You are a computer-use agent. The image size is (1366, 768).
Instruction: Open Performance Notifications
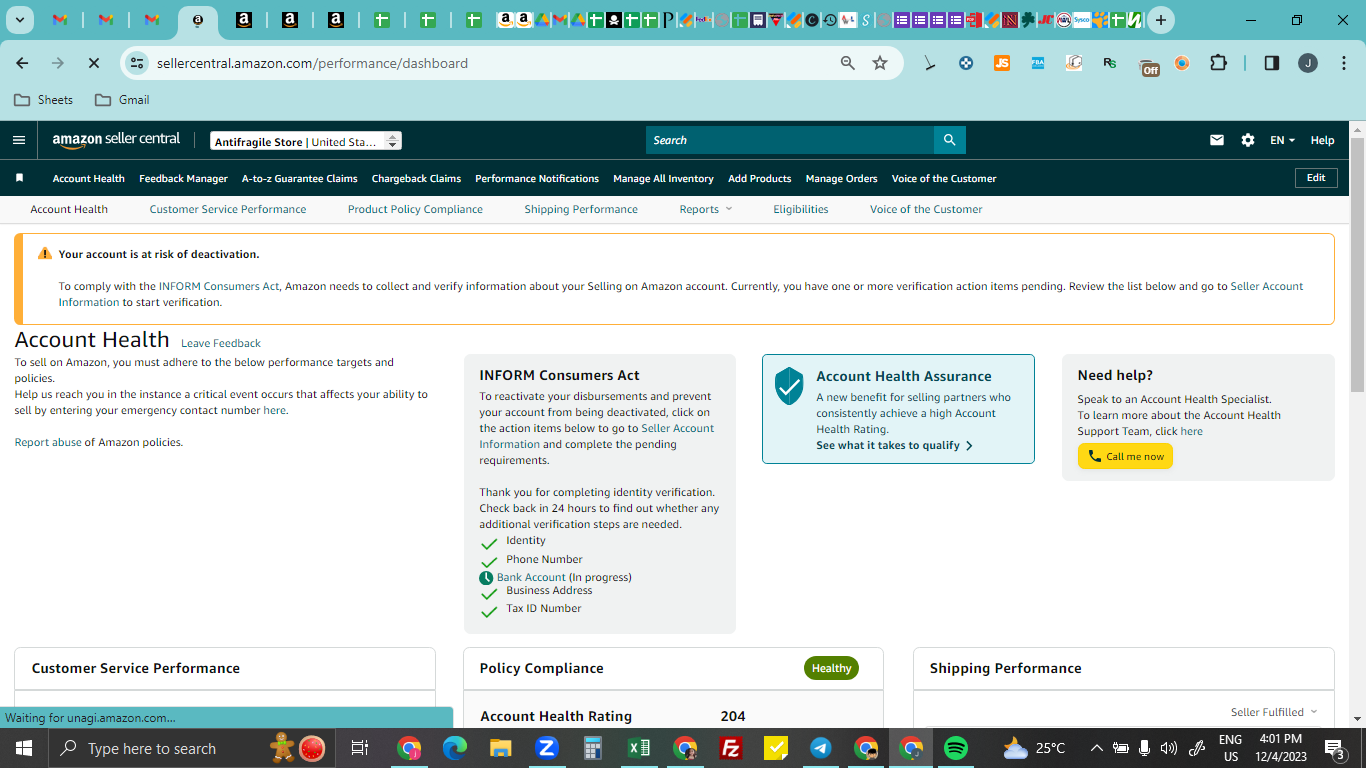point(537,178)
